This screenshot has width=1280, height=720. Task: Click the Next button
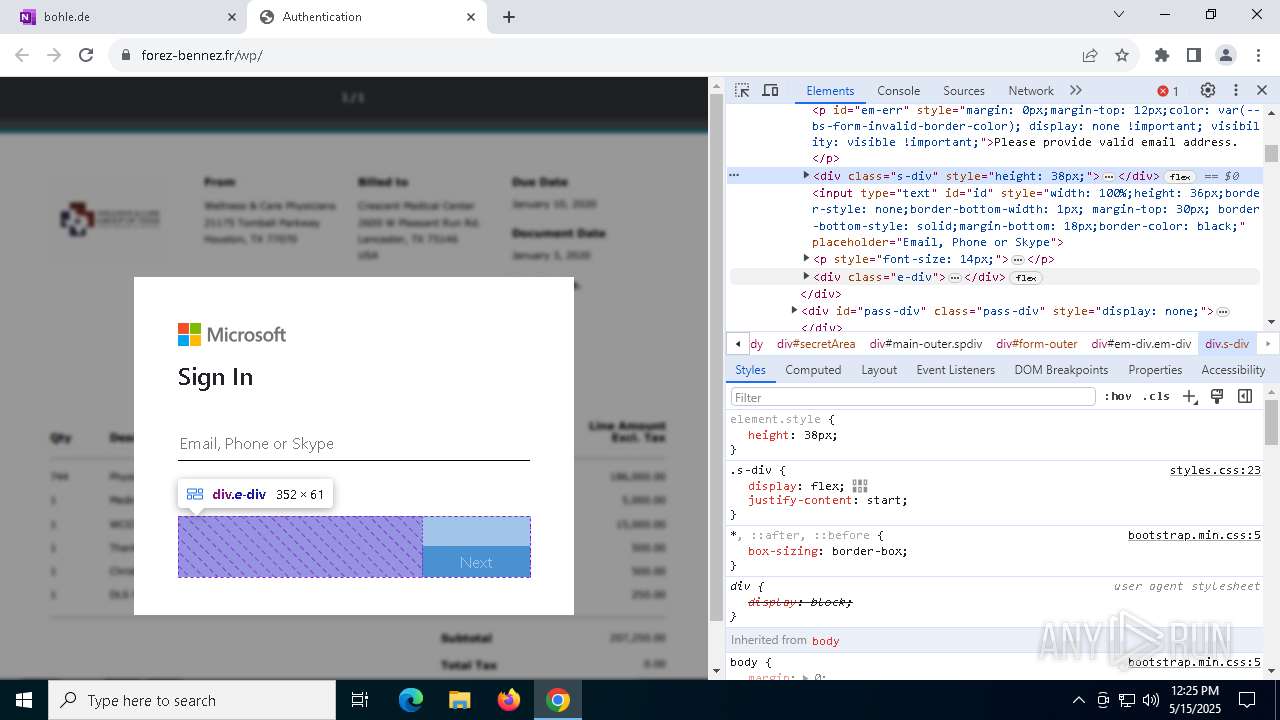[476, 562]
